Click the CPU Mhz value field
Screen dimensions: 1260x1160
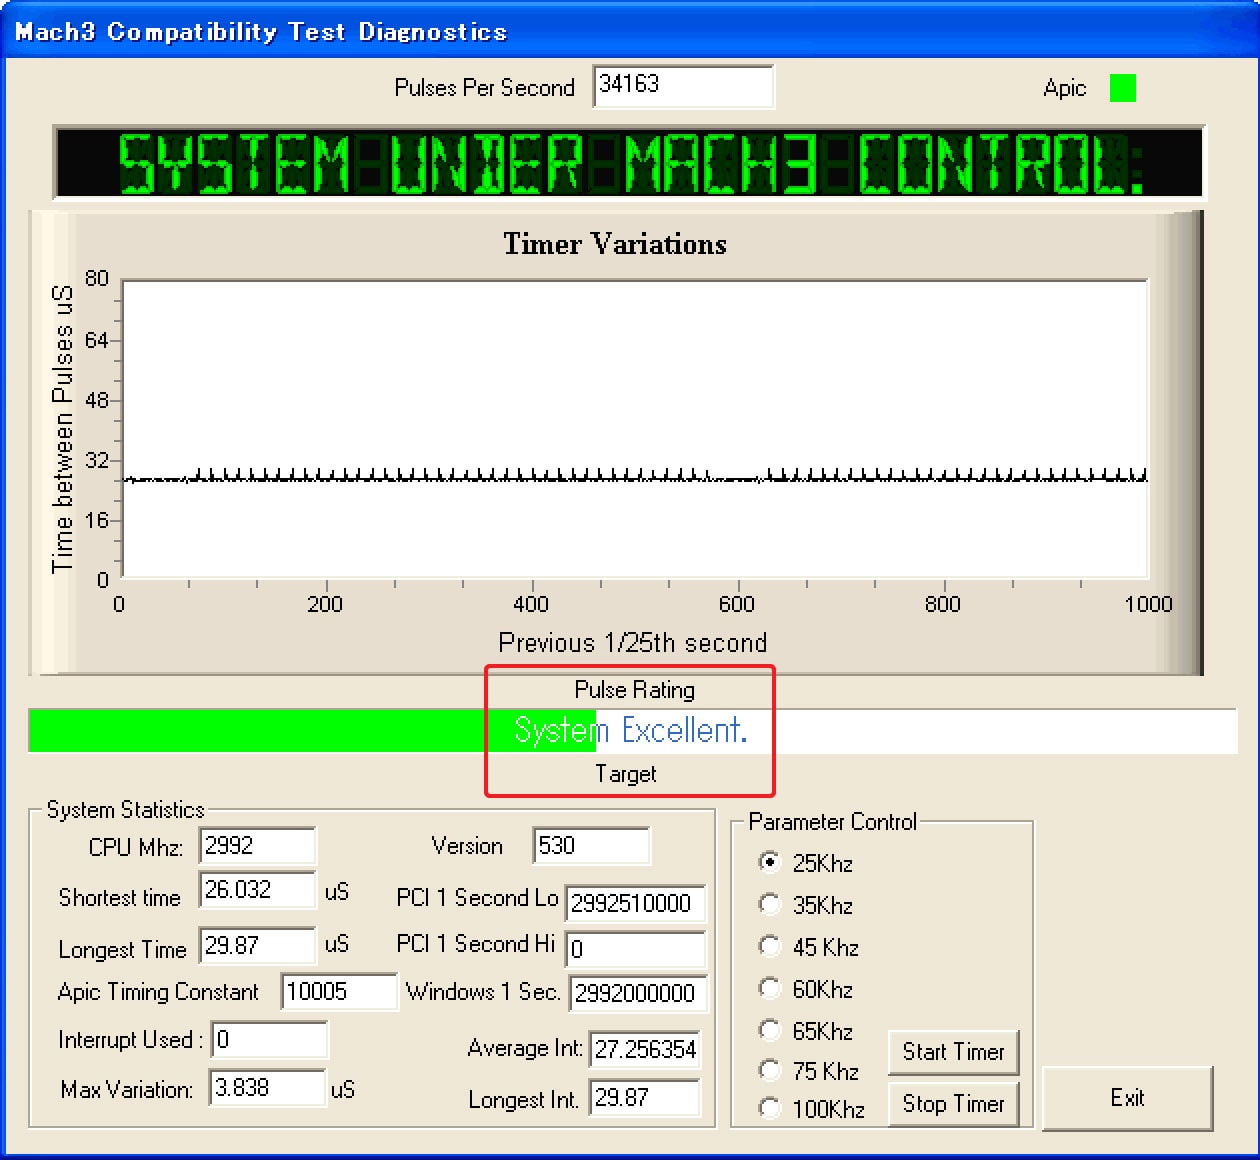tap(257, 846)
